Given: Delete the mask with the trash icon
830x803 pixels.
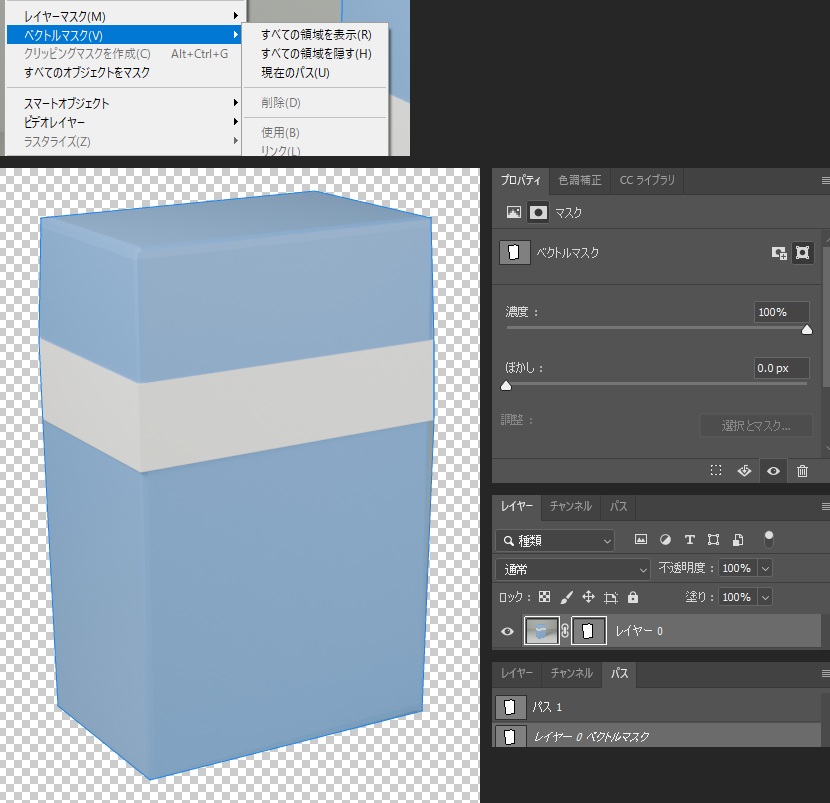Looking at the screenshot, I should point(802,471).
